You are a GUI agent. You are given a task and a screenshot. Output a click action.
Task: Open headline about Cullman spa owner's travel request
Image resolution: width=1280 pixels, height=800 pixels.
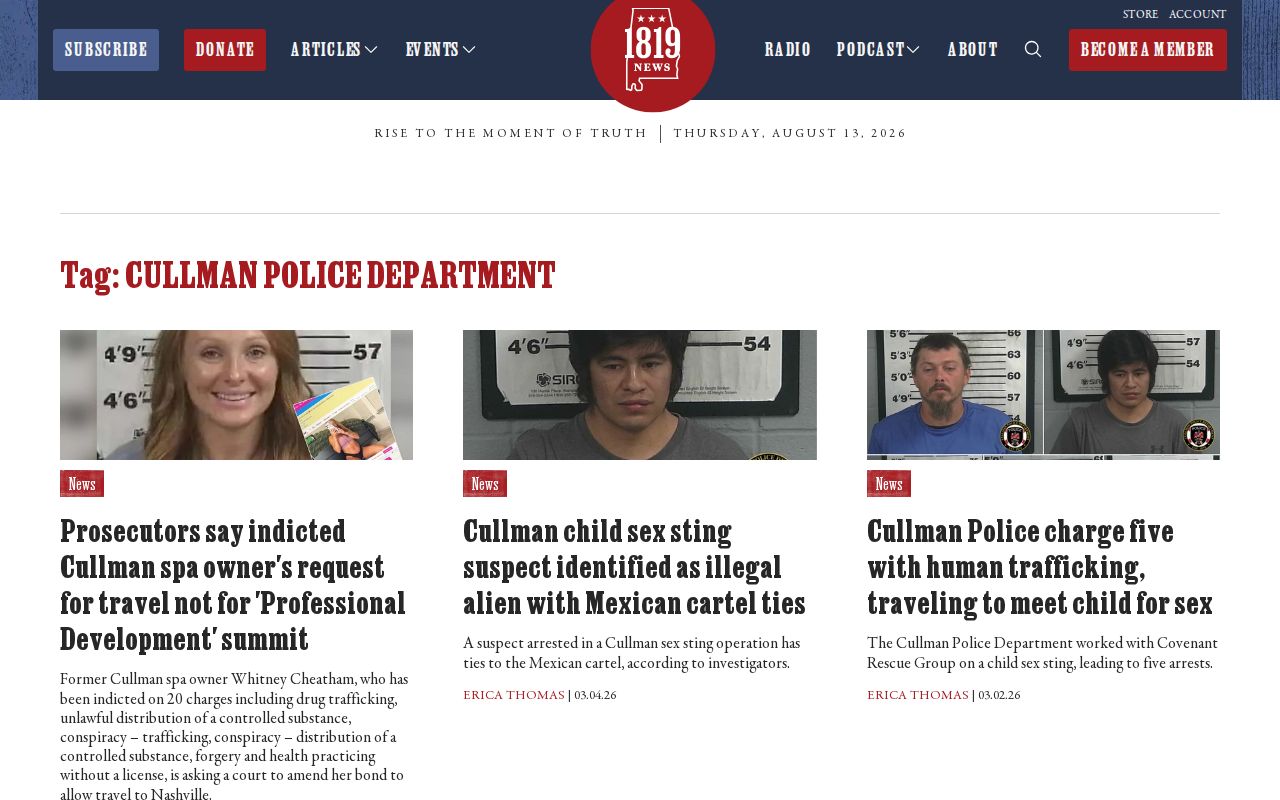pyautogui.click(x=233, y=585)
